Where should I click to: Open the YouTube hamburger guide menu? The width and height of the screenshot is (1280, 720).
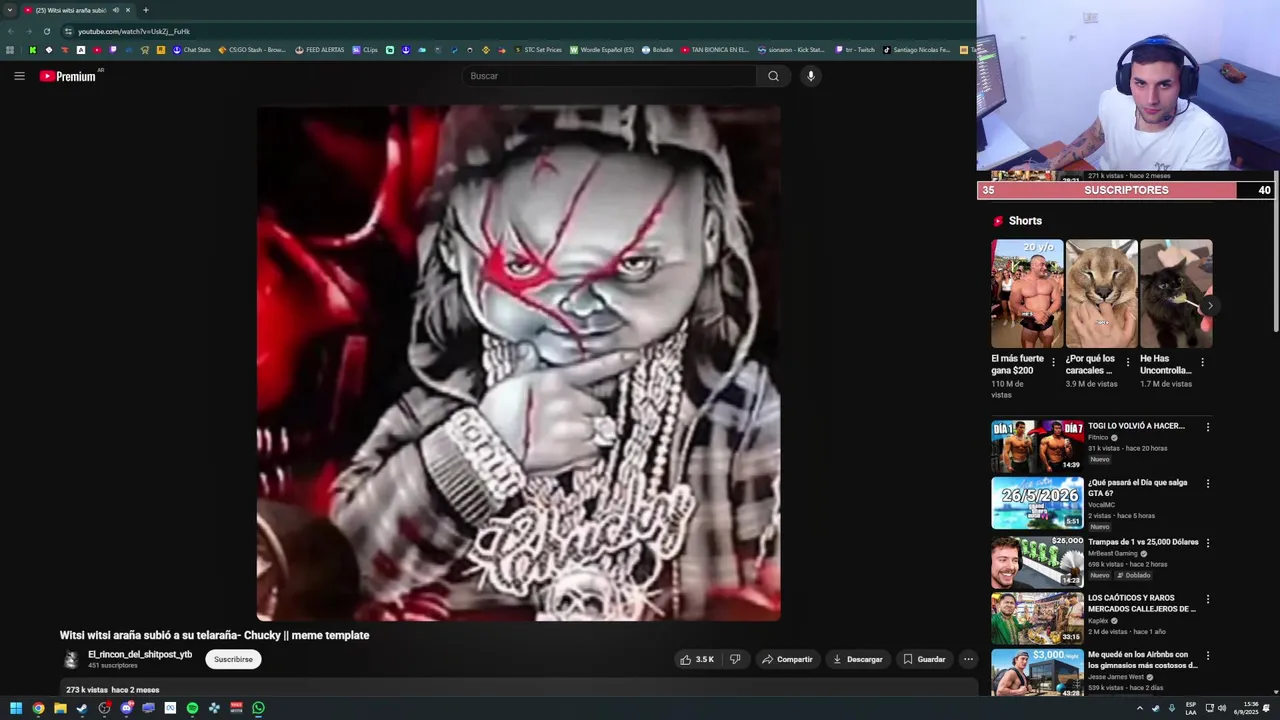click(19, 76)
